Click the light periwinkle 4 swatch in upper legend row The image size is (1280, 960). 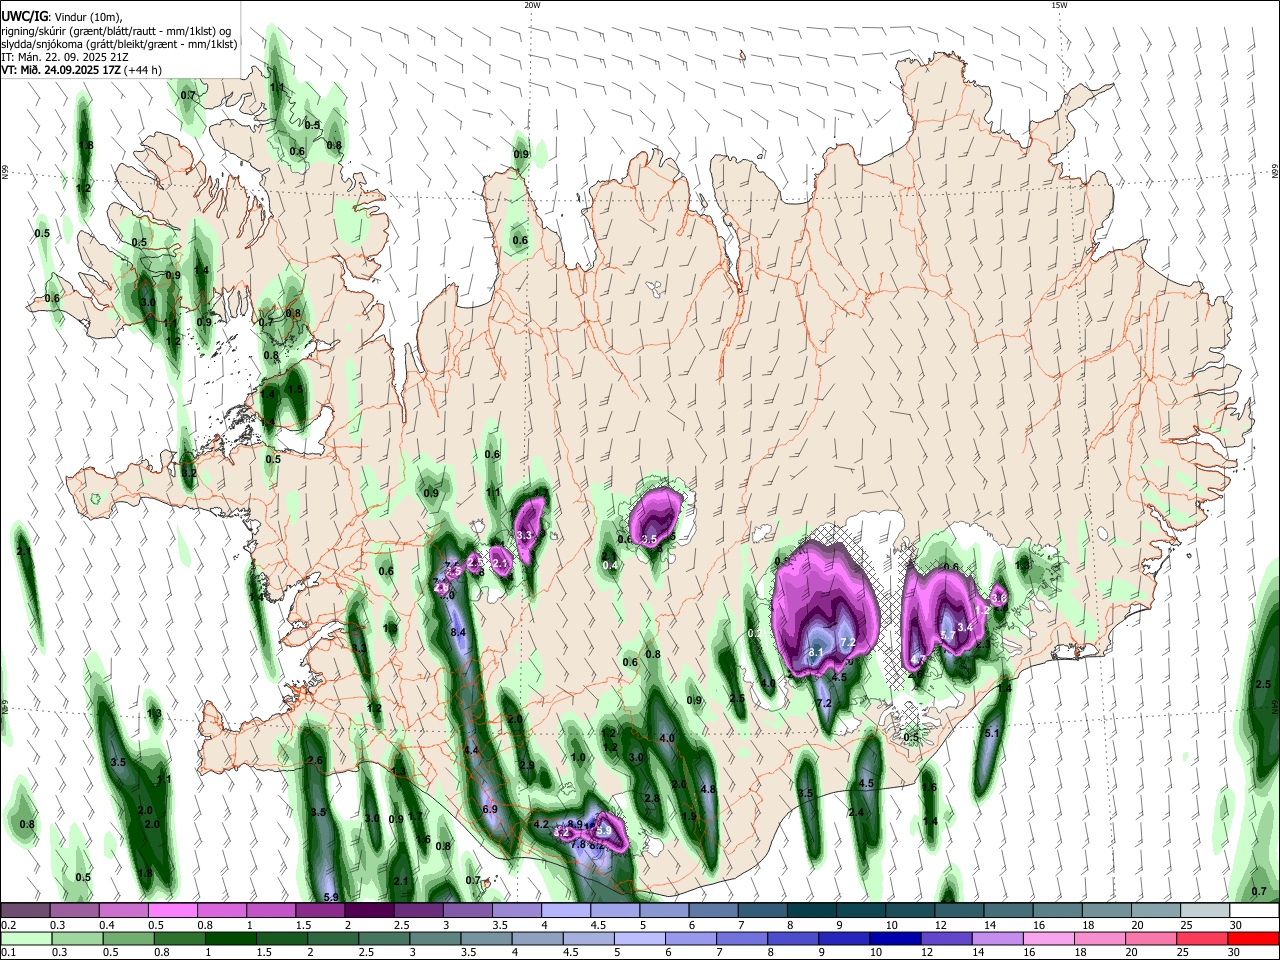click(x=566, y=910)
